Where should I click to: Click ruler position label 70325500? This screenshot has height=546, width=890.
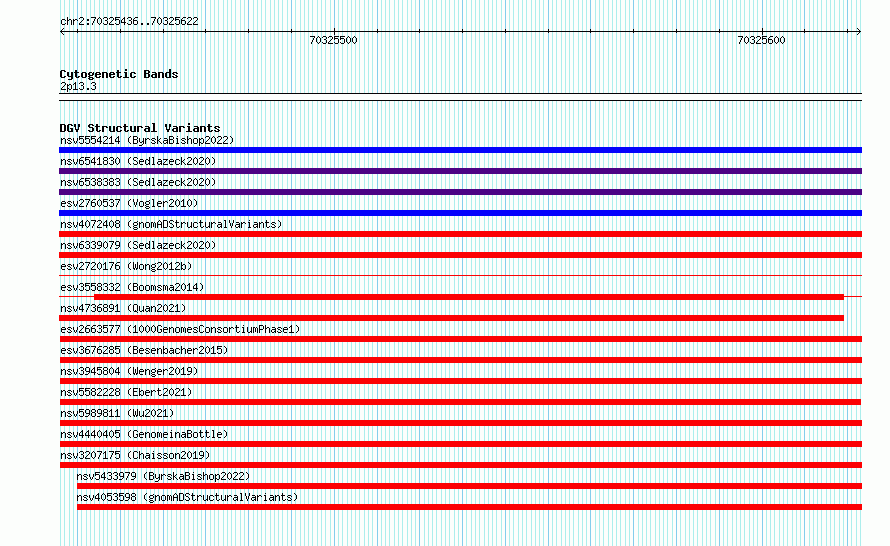click(x=333, y=40)
